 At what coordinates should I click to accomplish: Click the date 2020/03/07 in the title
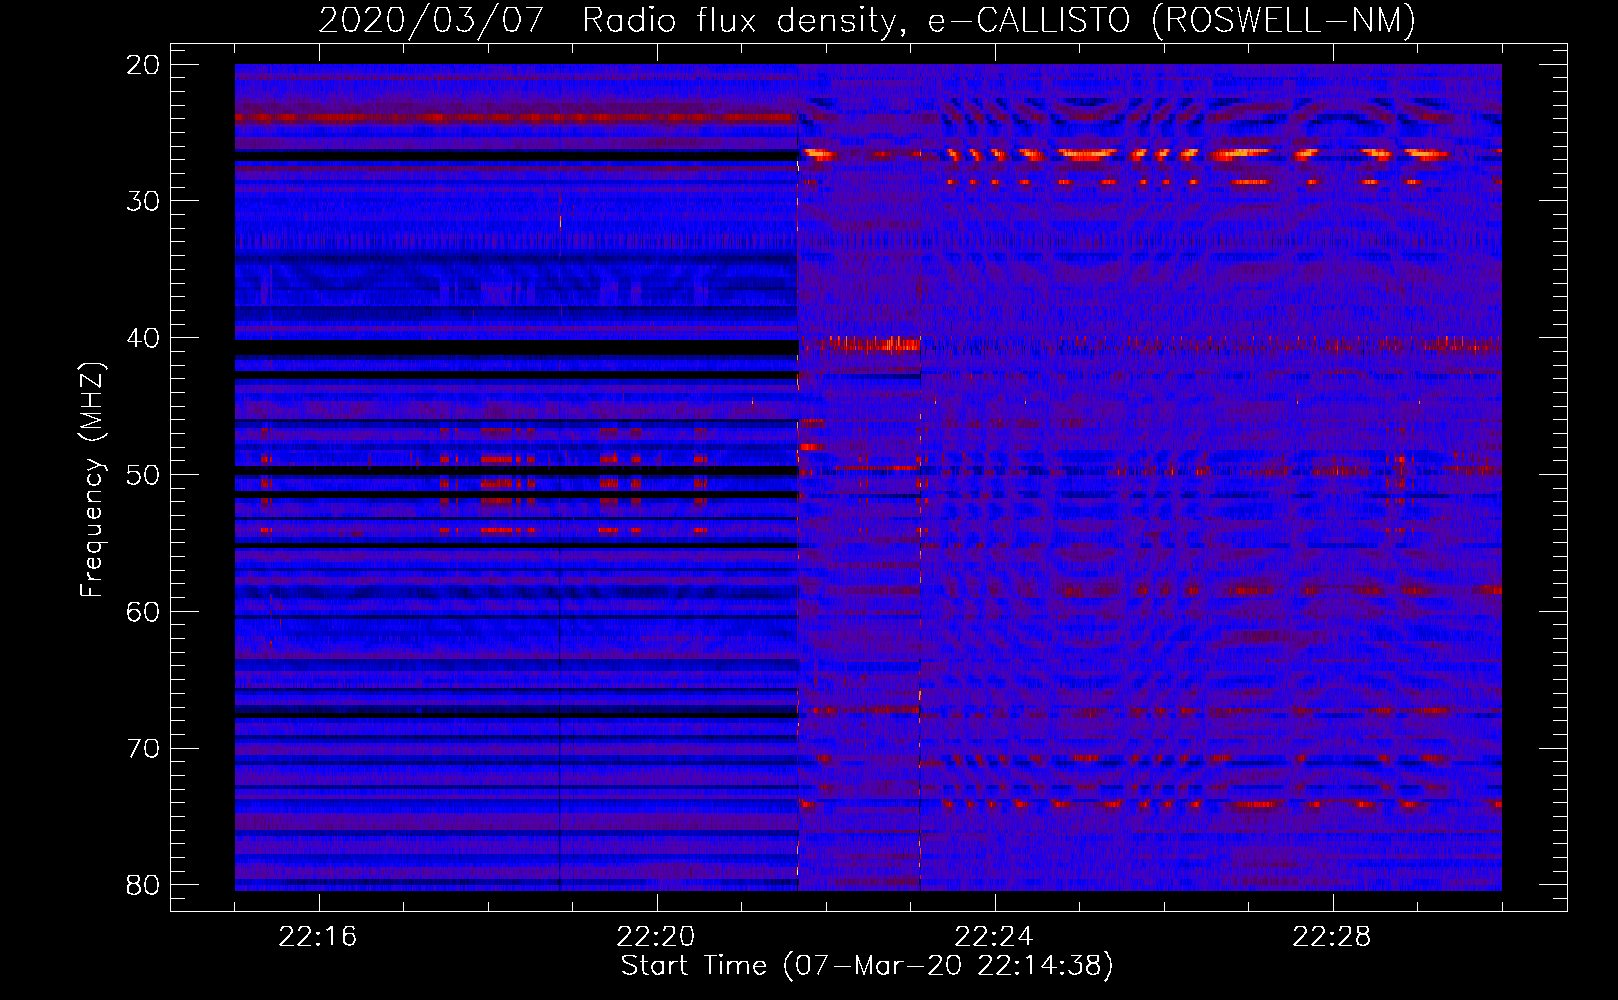[x=431, y=20]
